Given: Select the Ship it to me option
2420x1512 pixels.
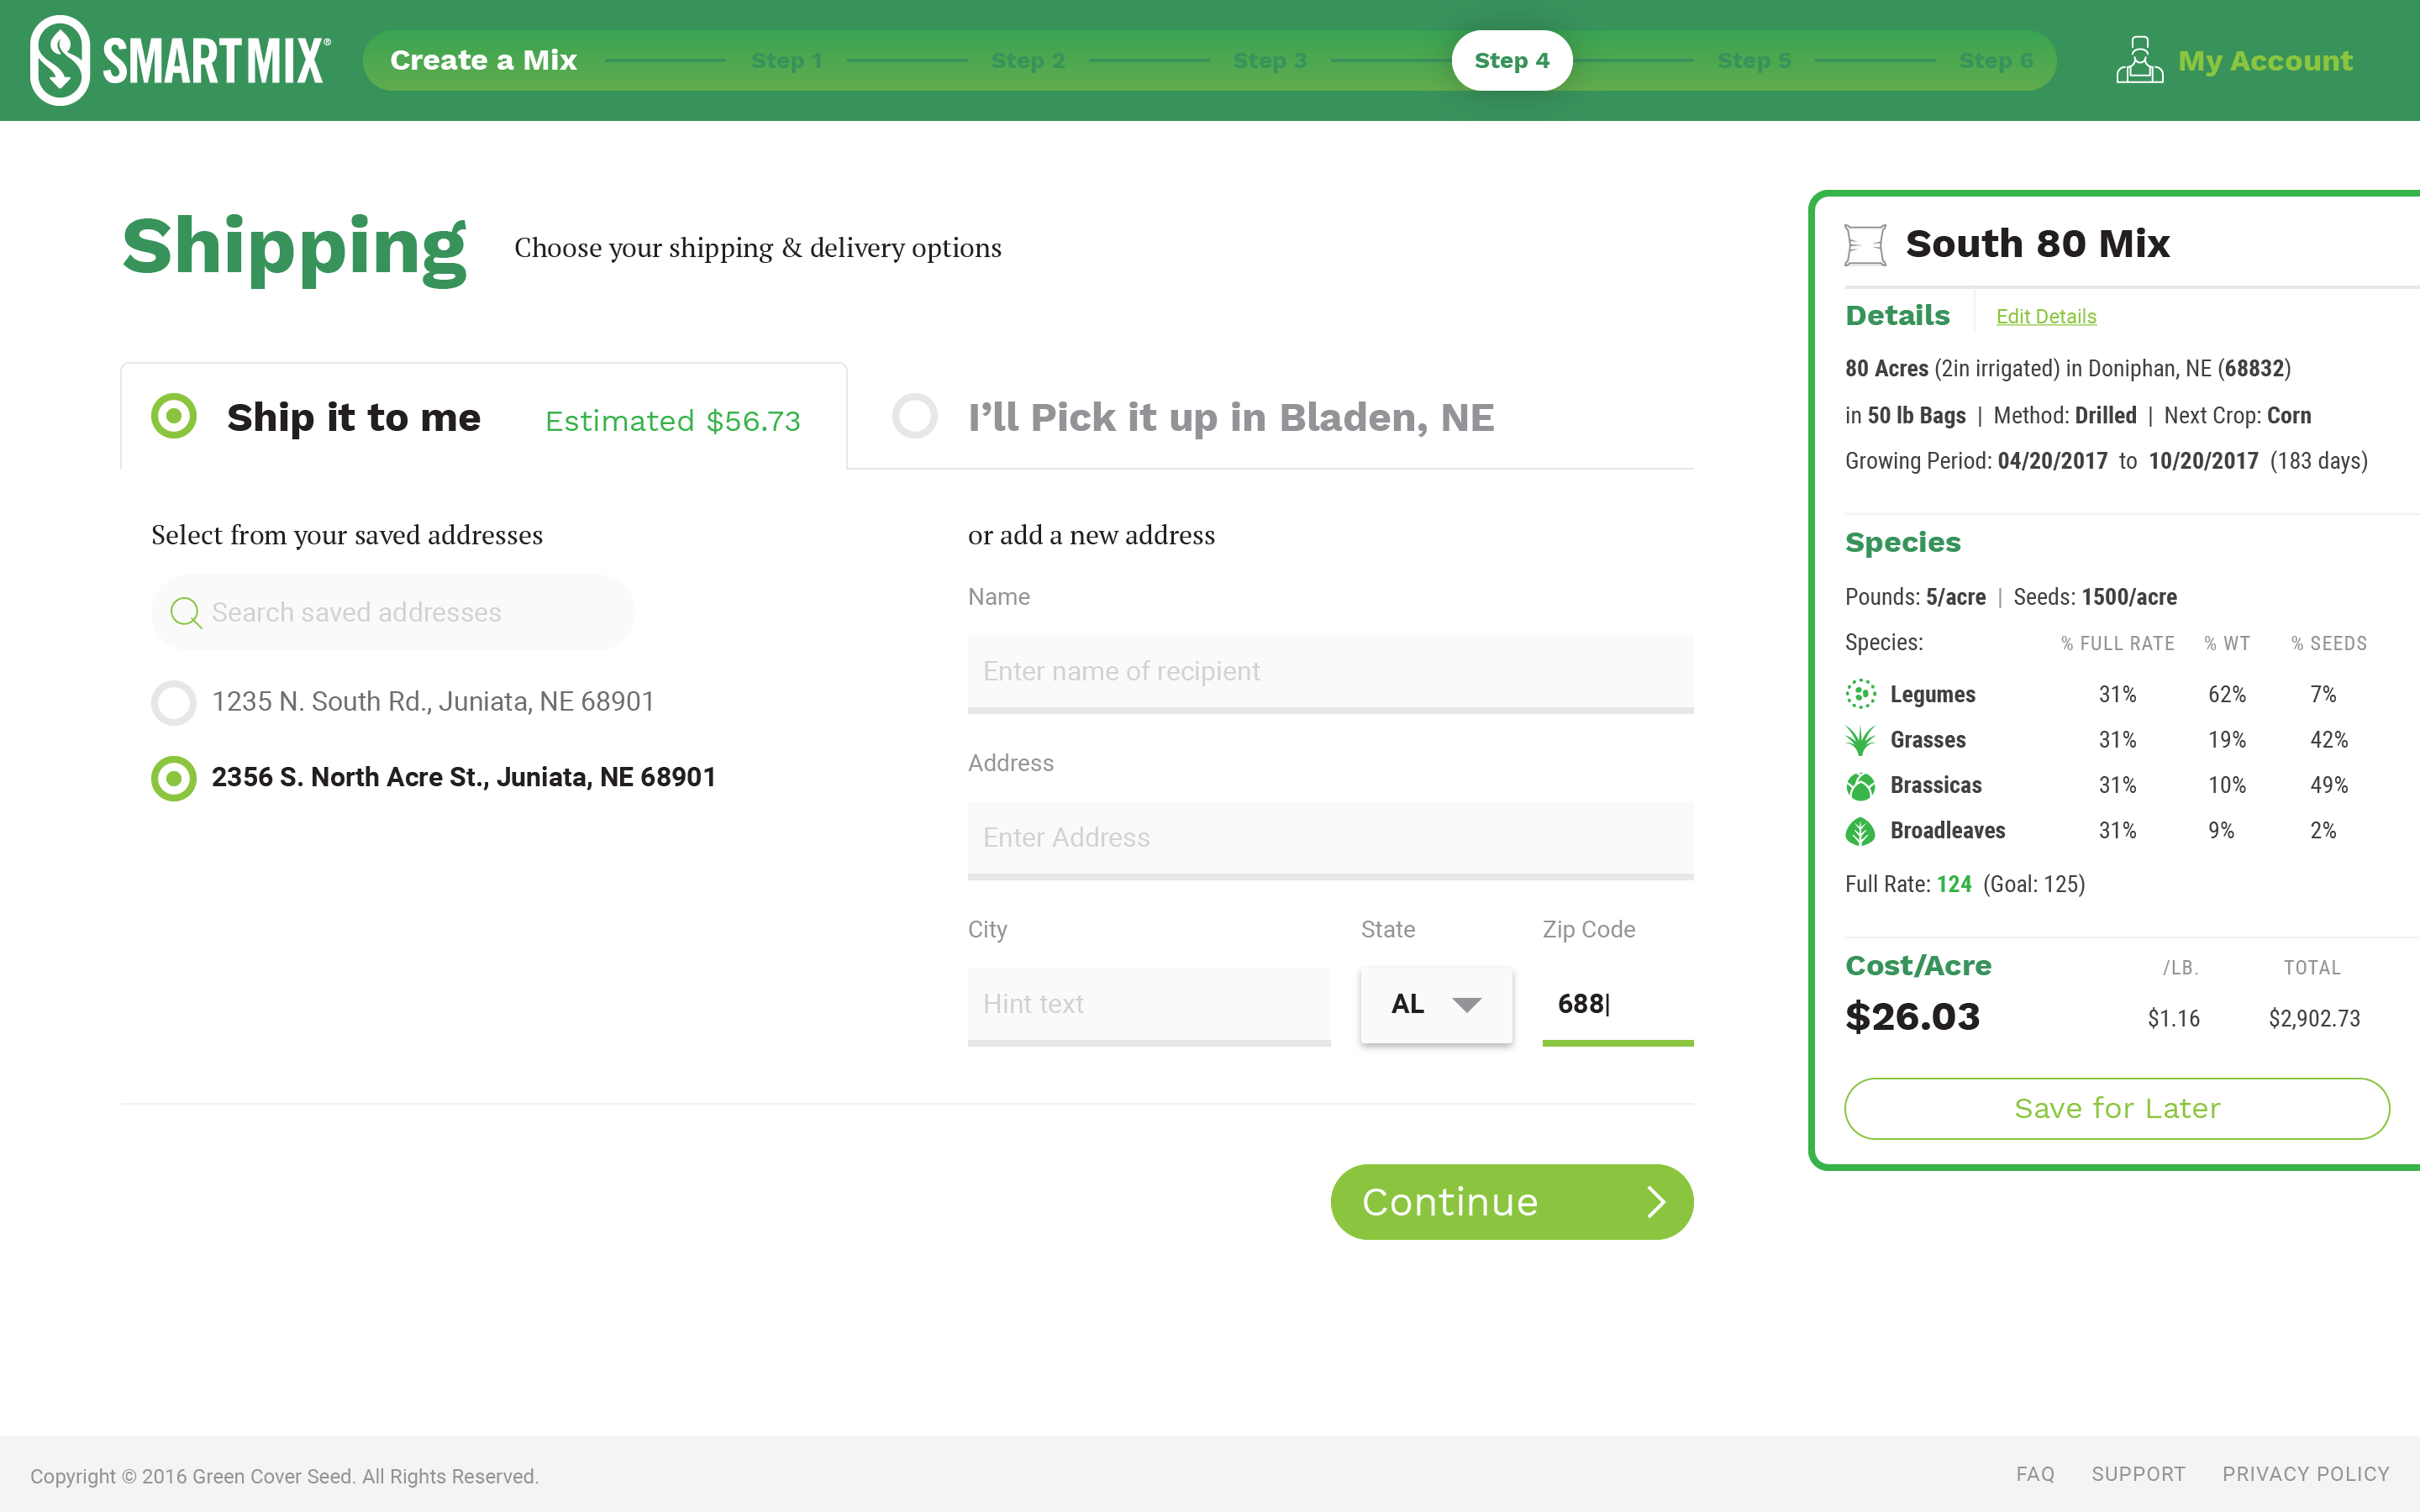Looking at the screenshot, I should 174,416.
